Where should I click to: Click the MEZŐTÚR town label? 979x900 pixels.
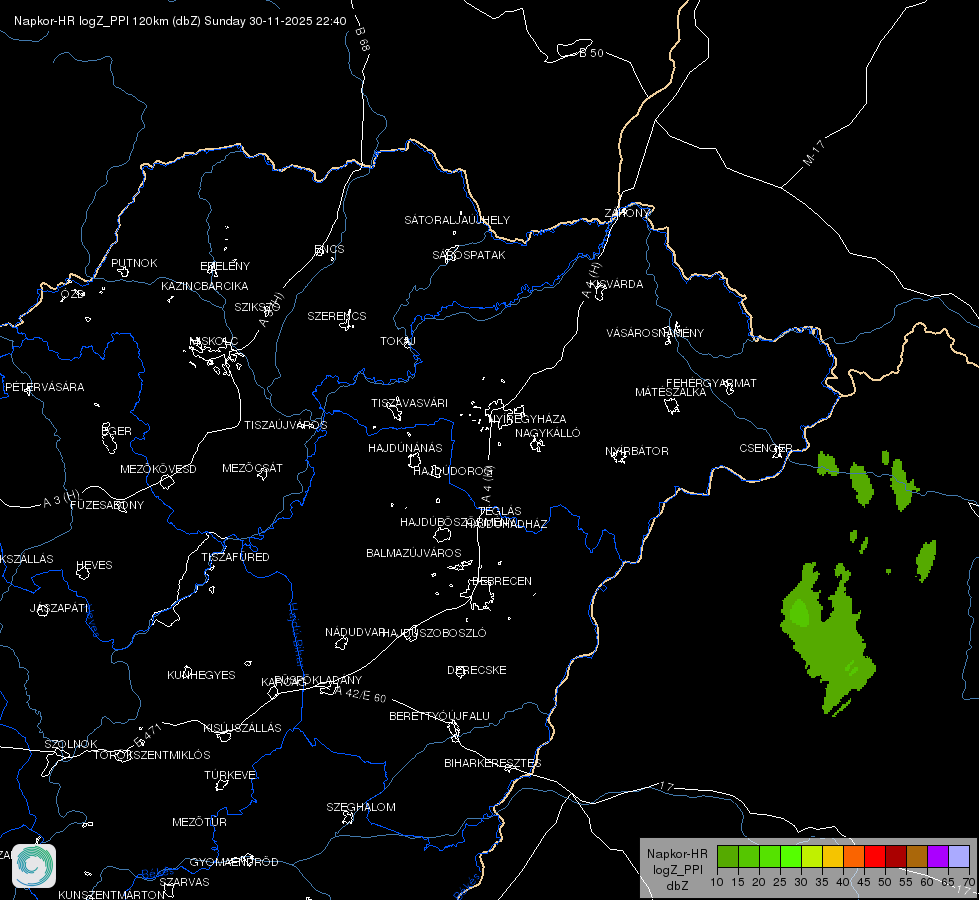[199, 822]
